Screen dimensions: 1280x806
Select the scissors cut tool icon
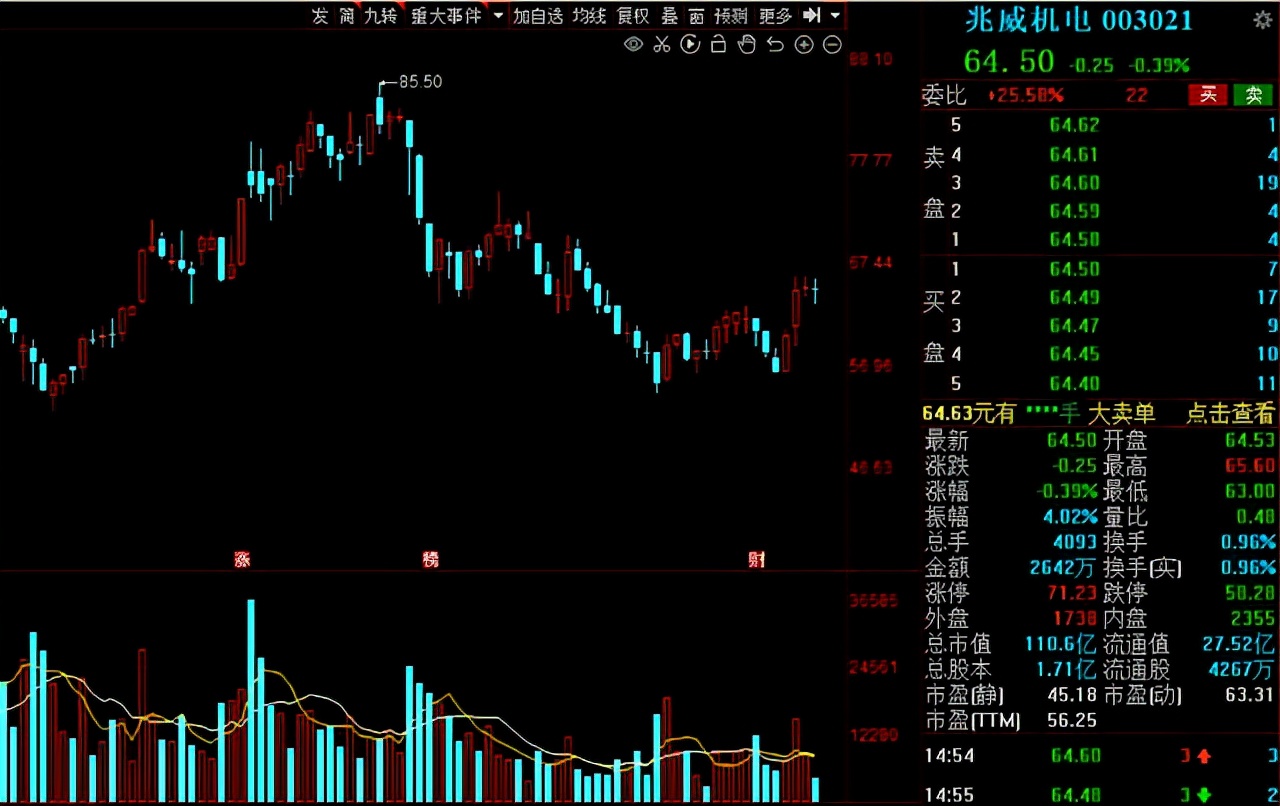661,44
